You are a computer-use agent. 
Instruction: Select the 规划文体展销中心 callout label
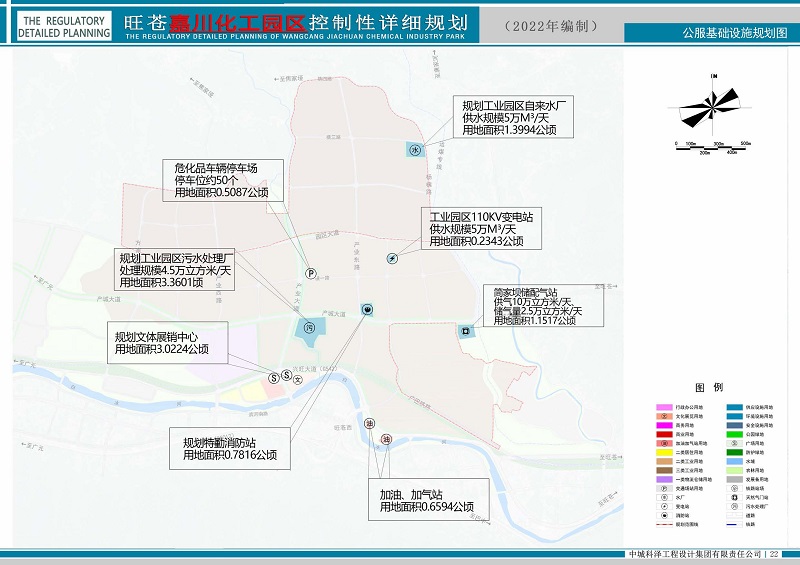click(168, 342)
